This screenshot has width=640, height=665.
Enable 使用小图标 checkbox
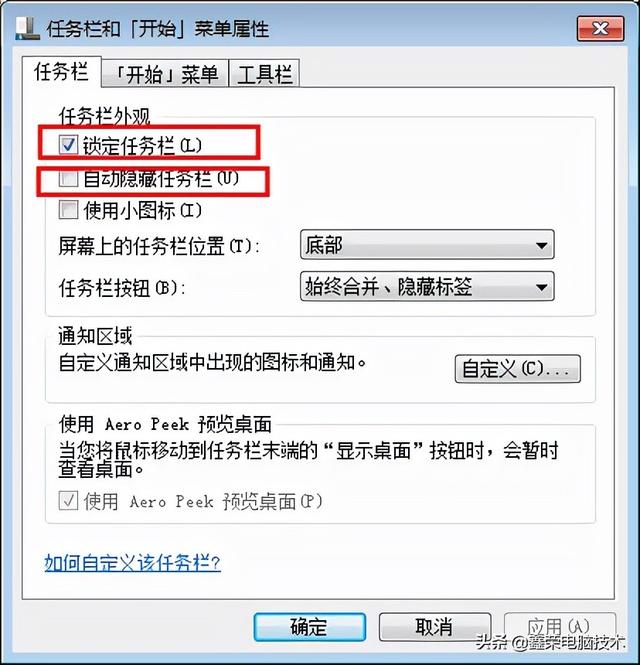(x=68, y=210)
